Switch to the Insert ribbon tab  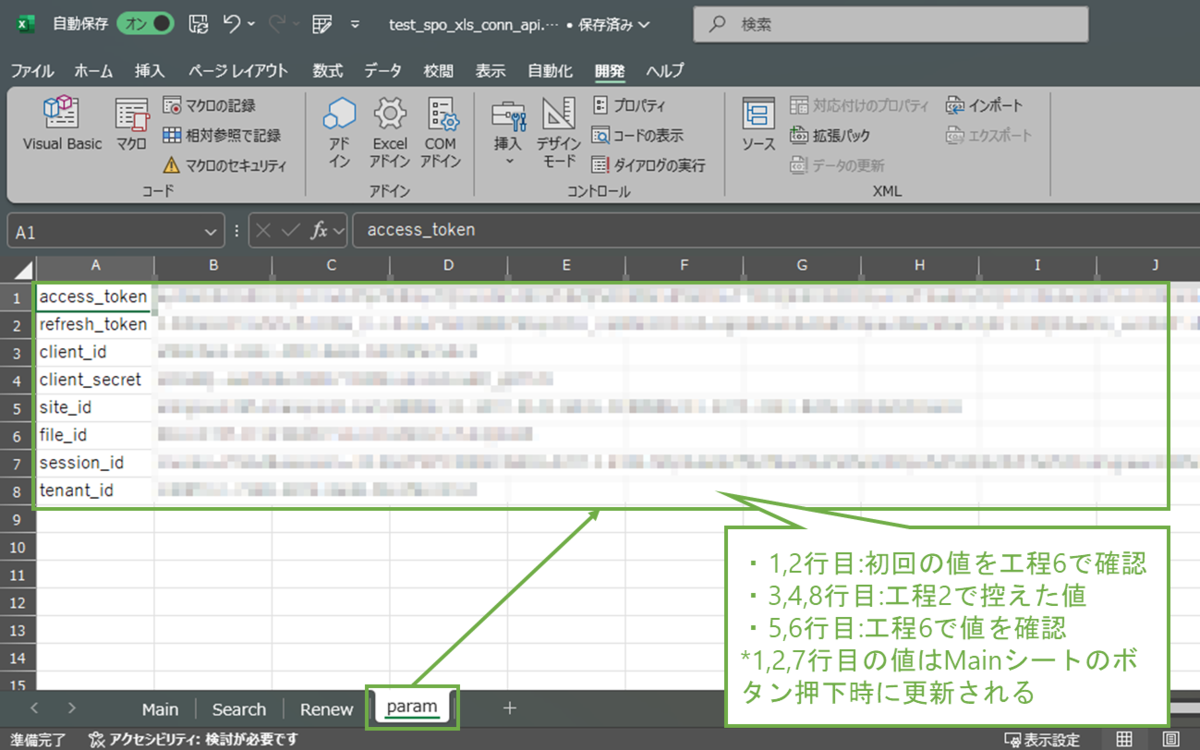pos(150,71)
